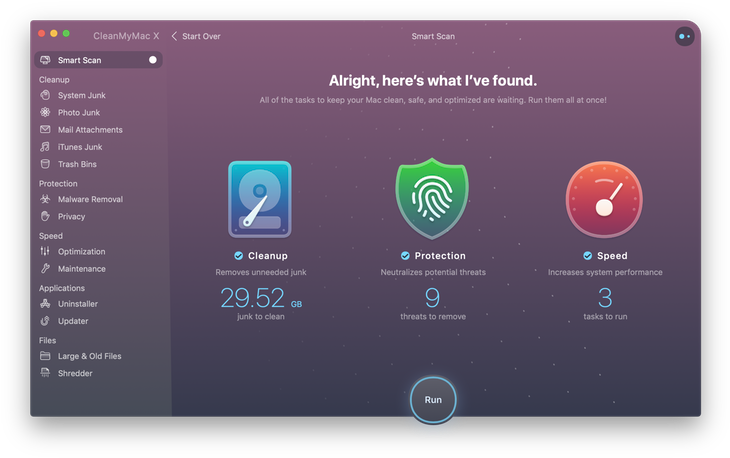The height and width of the screenshot is (458, 730).
Task: Click 'Removes unneeded junk' text
Action: click(x=261, y=272)
